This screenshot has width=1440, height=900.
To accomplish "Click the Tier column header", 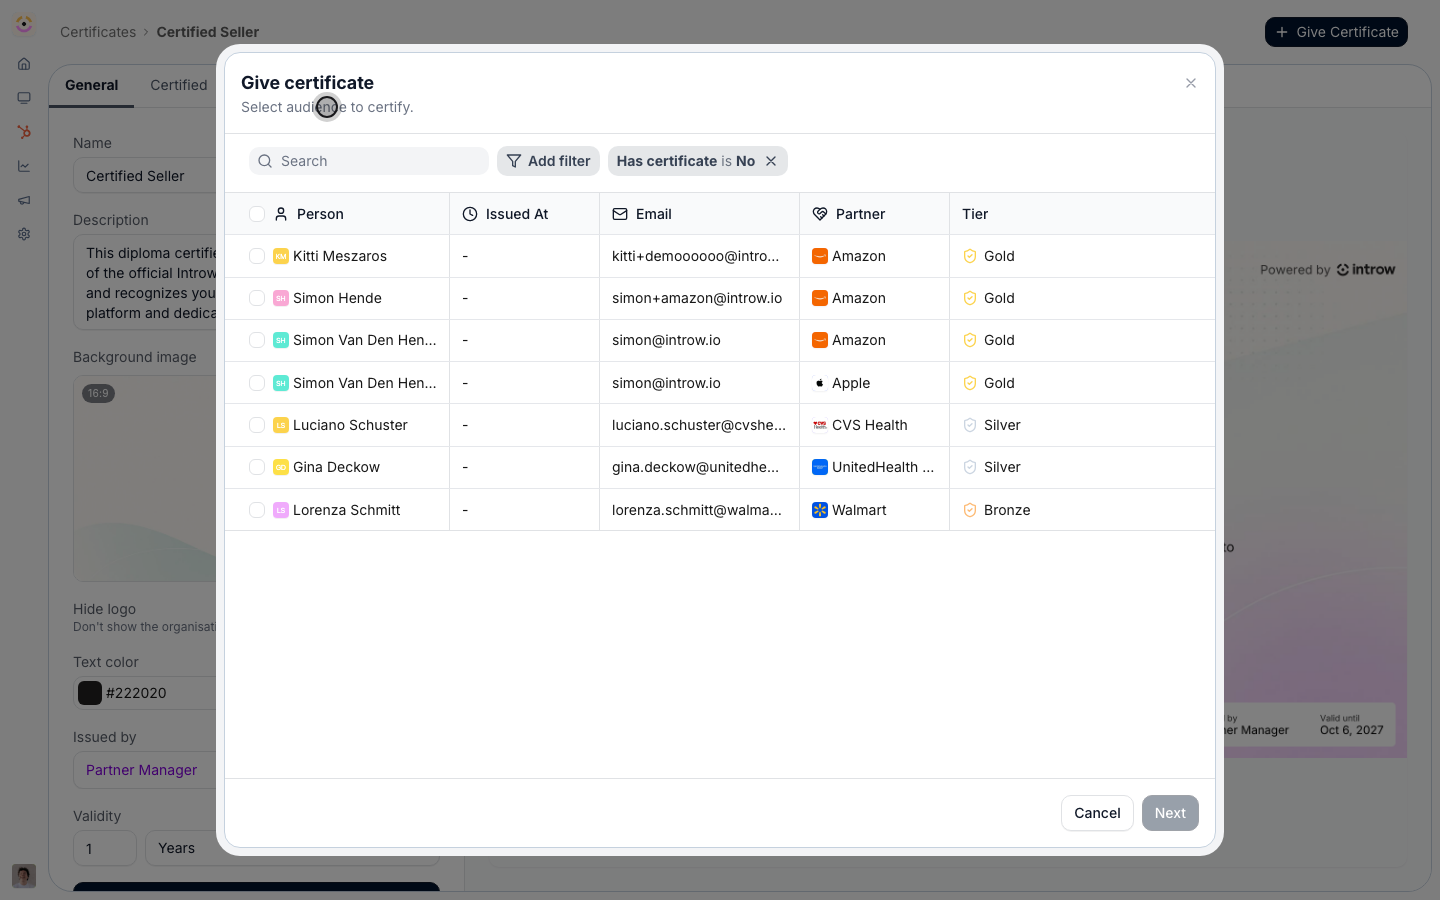I will pyautogui.click(x=975, y=214).
